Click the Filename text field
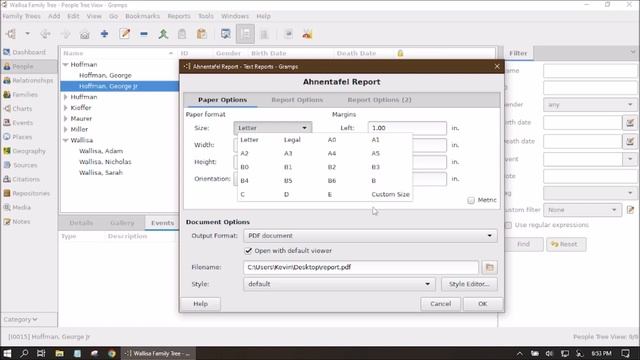Image resolution: width=640 pixels, height=360 pixels. (x=361, y=267)
